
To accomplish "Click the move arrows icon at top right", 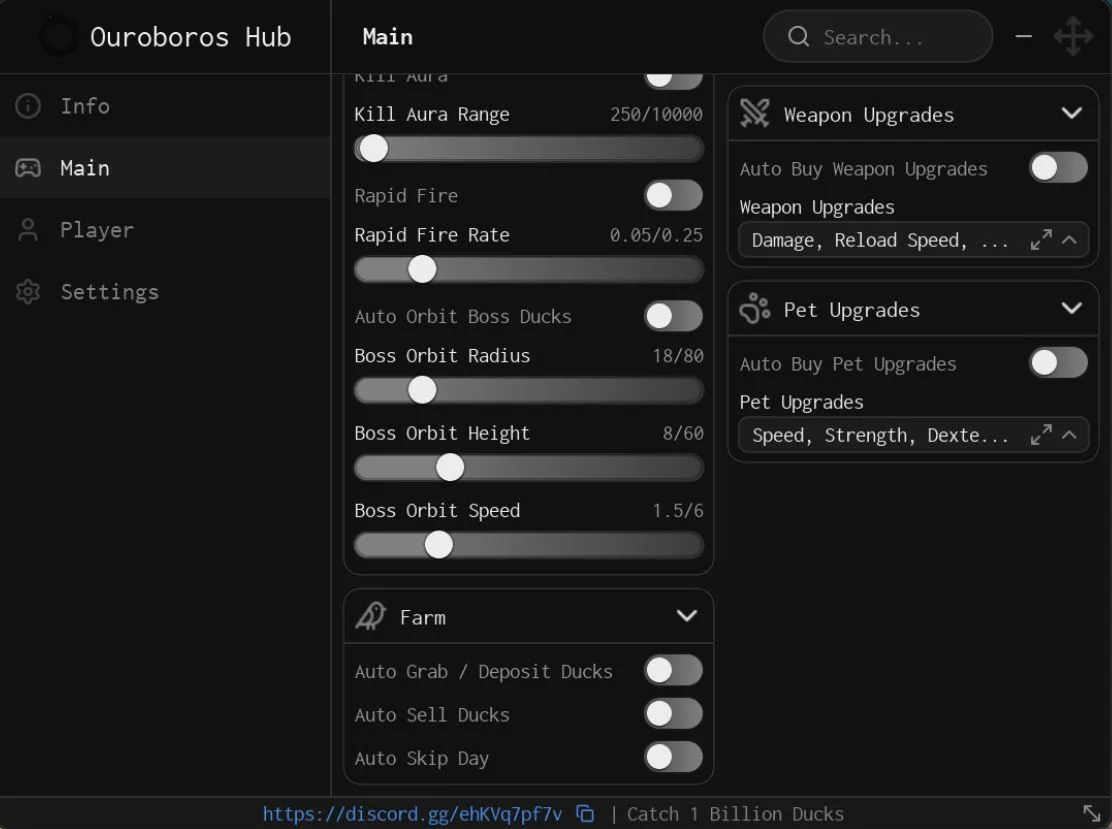I will coord(1073,36).
